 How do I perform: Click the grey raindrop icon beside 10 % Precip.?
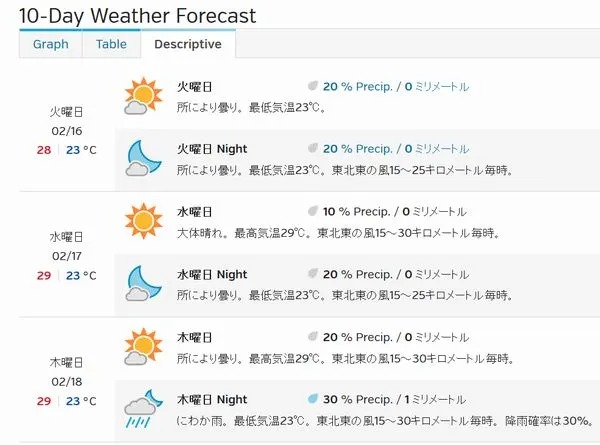tap(313, 211)
